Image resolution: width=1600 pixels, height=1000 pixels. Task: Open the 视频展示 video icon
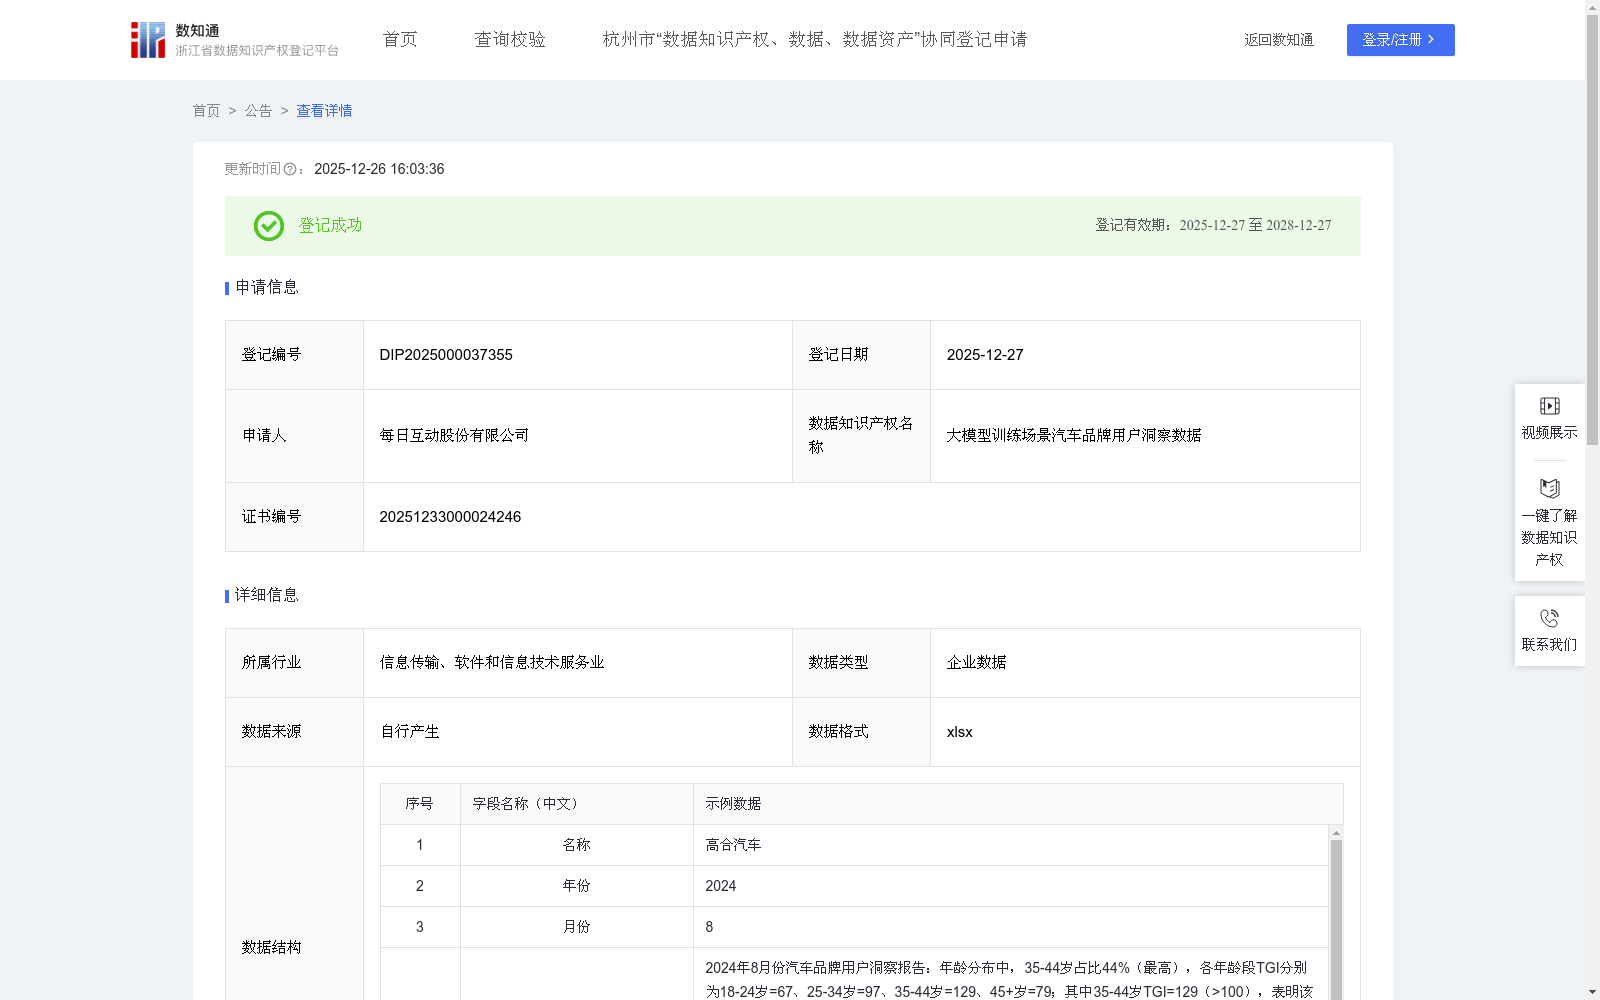tap(1549, 406)
